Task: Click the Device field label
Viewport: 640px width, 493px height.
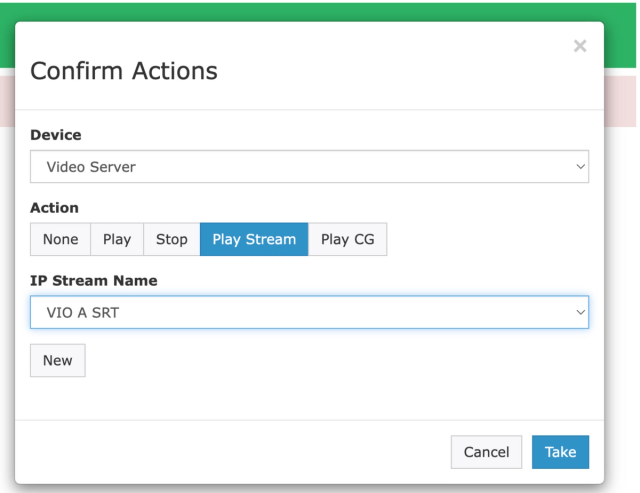Action: pyautogui.click(x=56, y=134)
